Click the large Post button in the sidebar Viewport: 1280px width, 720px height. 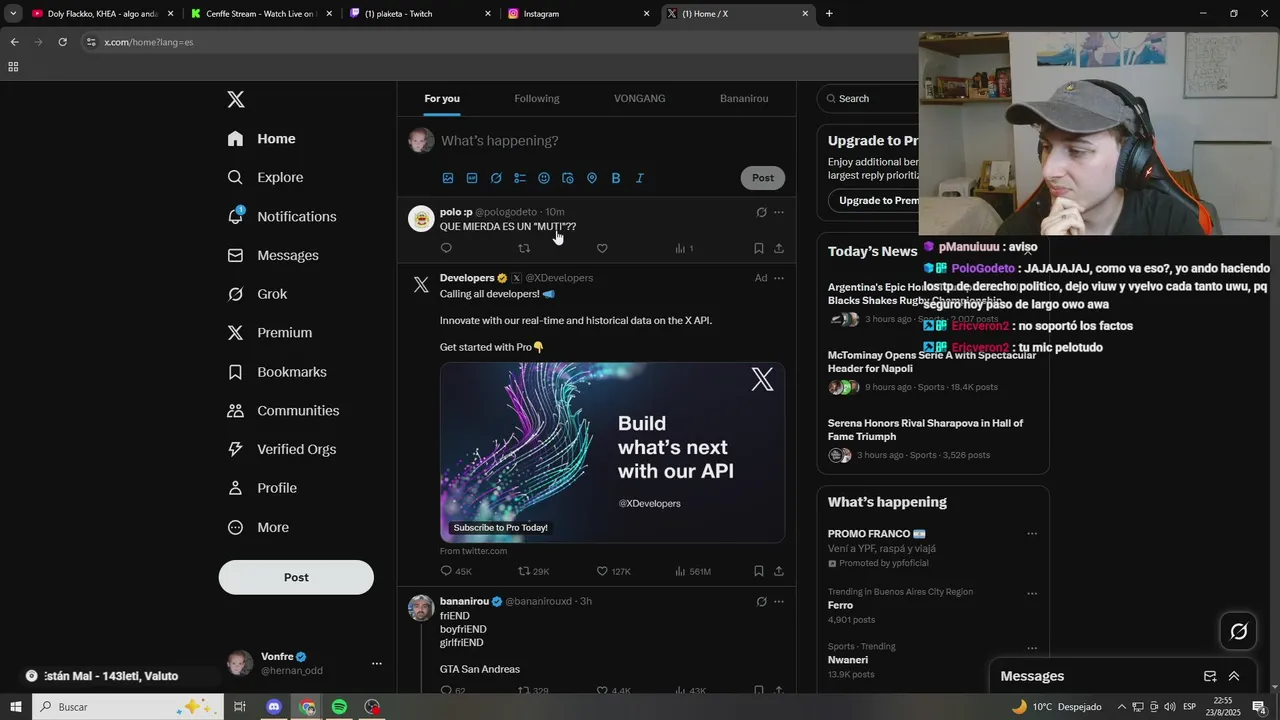296,577
